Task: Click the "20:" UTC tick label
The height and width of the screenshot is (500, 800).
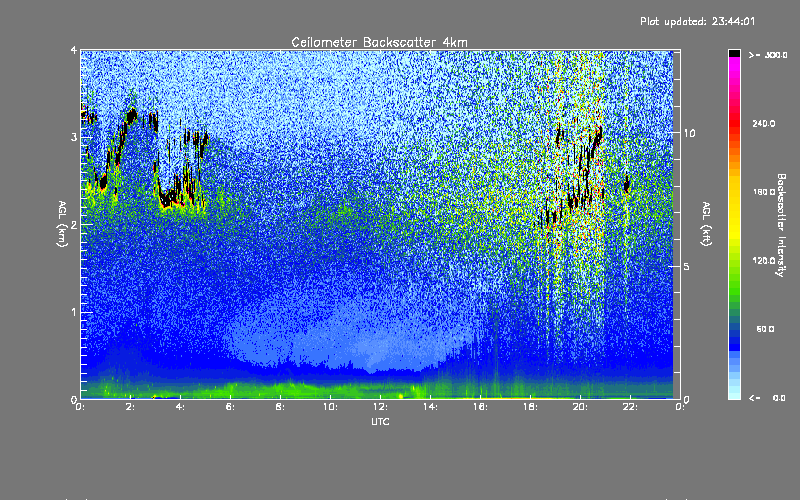Action: 581,407
